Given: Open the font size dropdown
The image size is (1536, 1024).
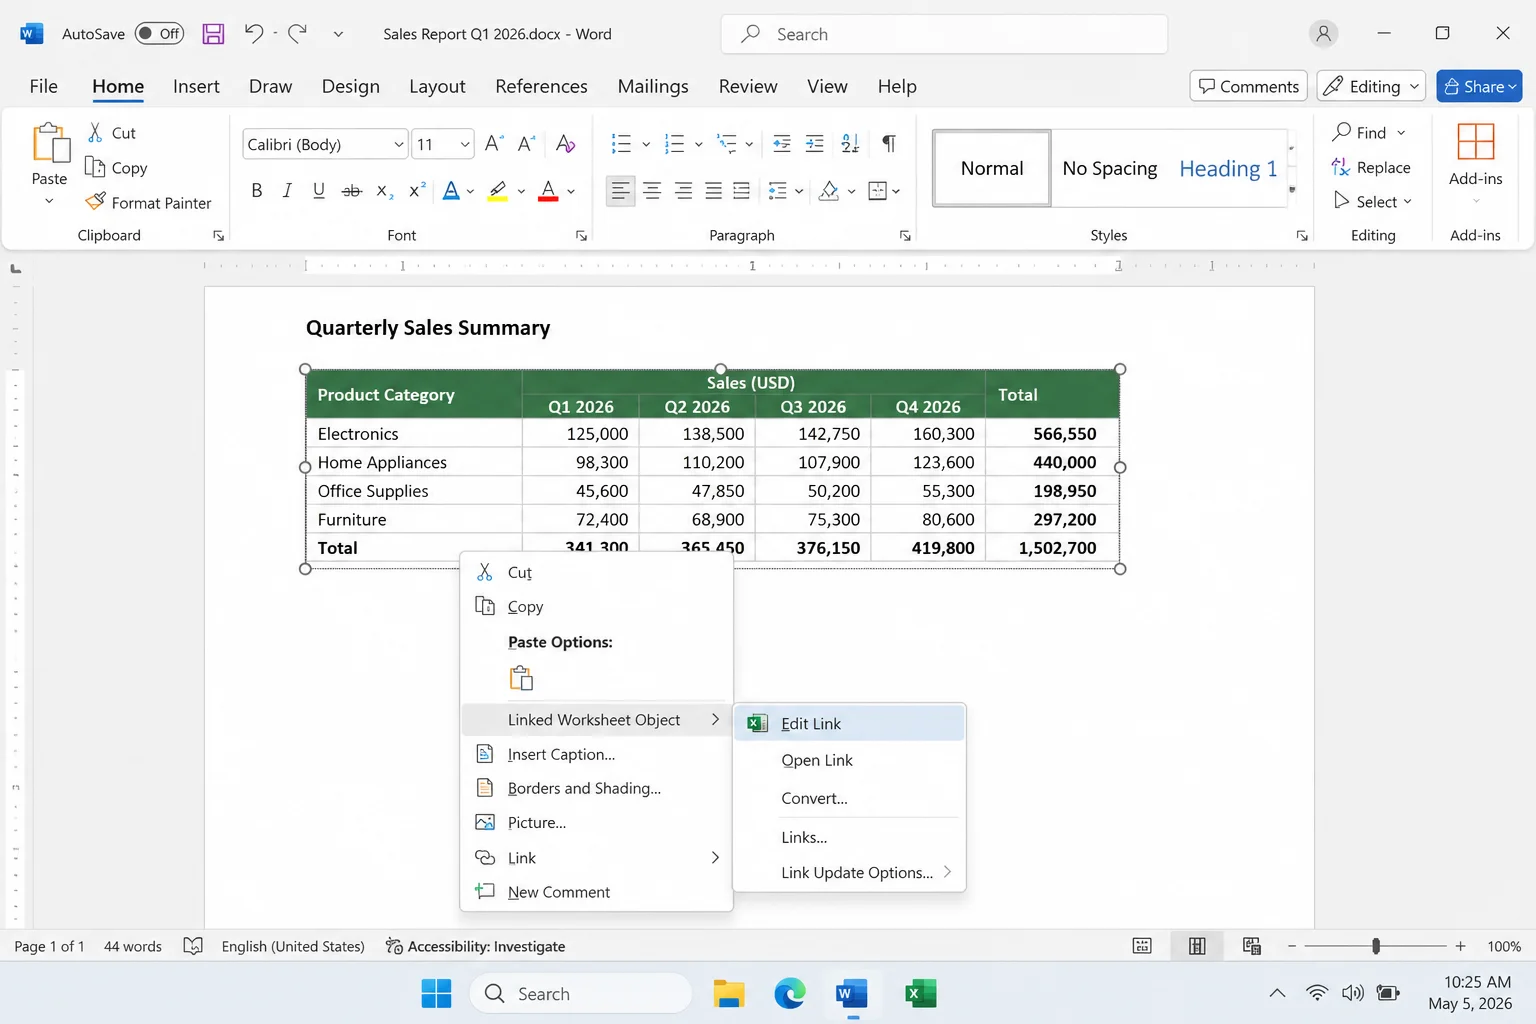Looking at the screenshot, I should [x=465, y=144].
